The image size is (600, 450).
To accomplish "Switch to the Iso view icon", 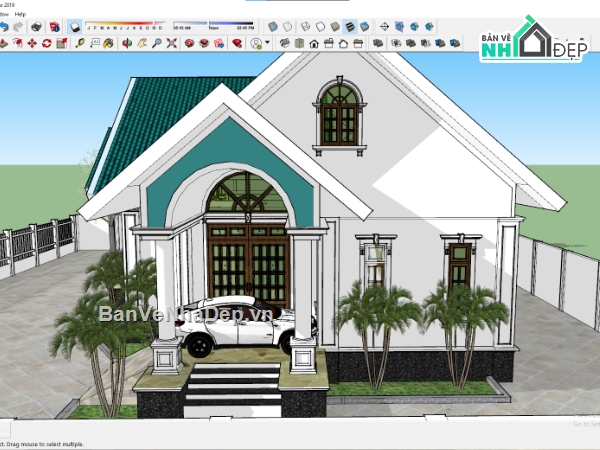I will 284,43.
